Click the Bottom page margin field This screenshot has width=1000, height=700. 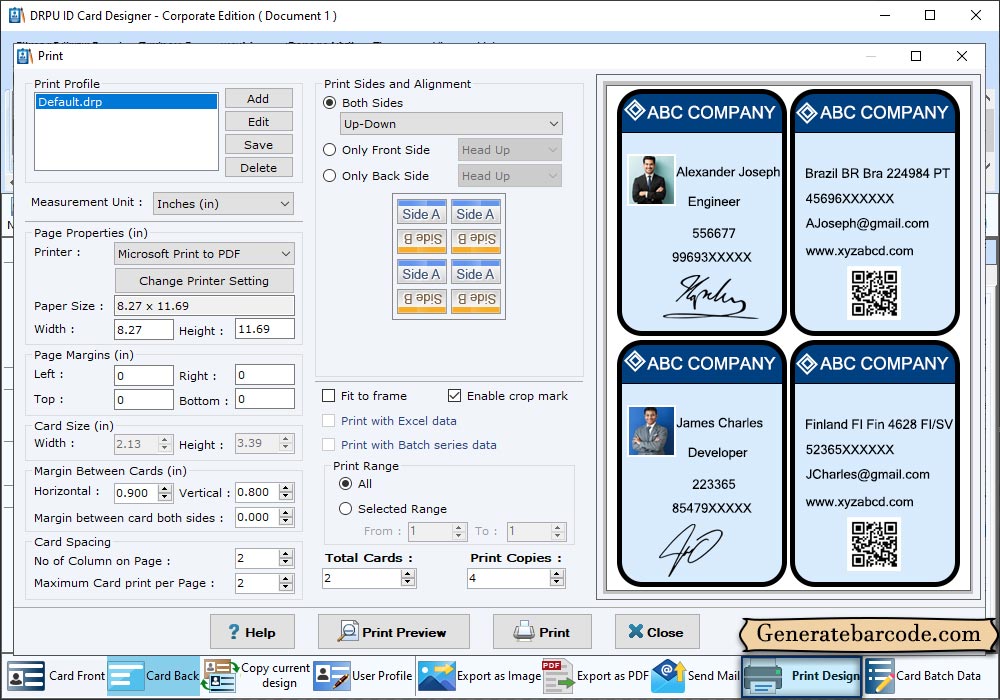point(265,399)
